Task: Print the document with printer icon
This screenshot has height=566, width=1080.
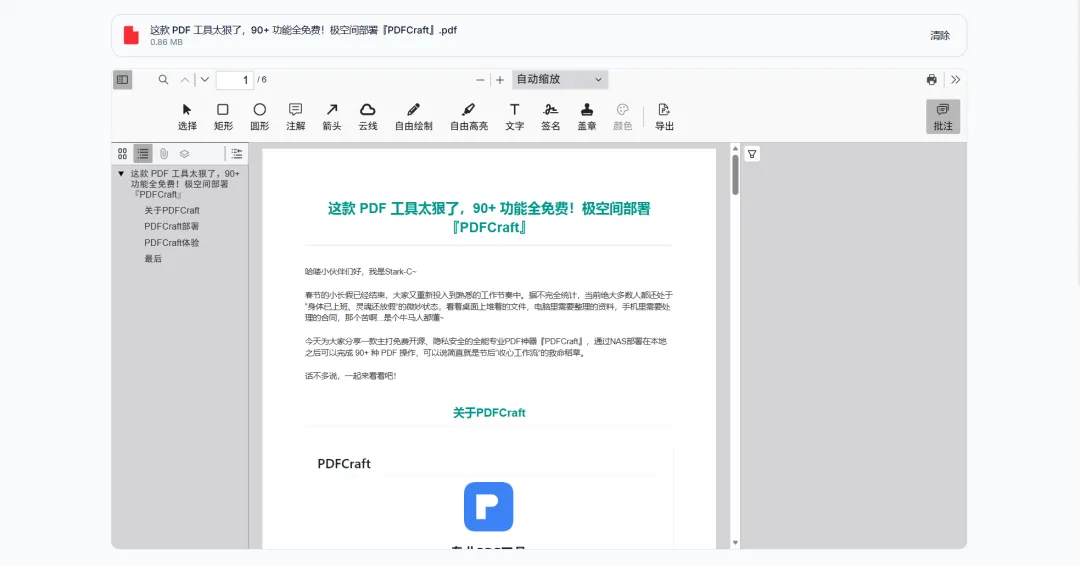Action: coord(932,80)
